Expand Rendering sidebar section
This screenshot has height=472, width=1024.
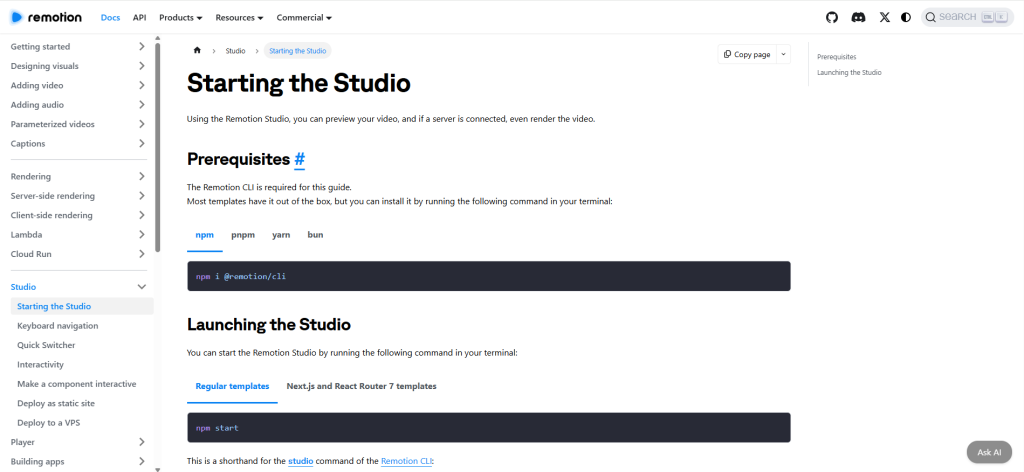point(78,176)
